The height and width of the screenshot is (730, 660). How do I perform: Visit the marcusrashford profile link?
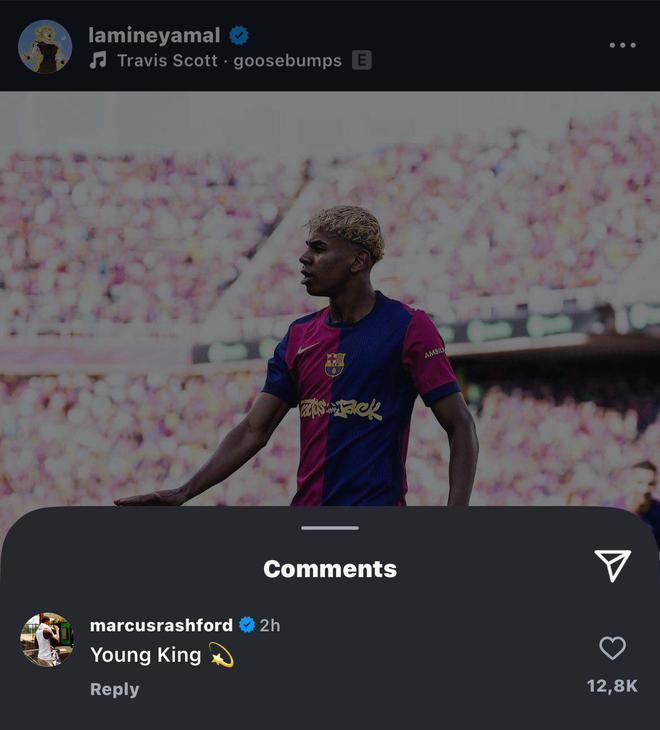(x=161, y=625)
